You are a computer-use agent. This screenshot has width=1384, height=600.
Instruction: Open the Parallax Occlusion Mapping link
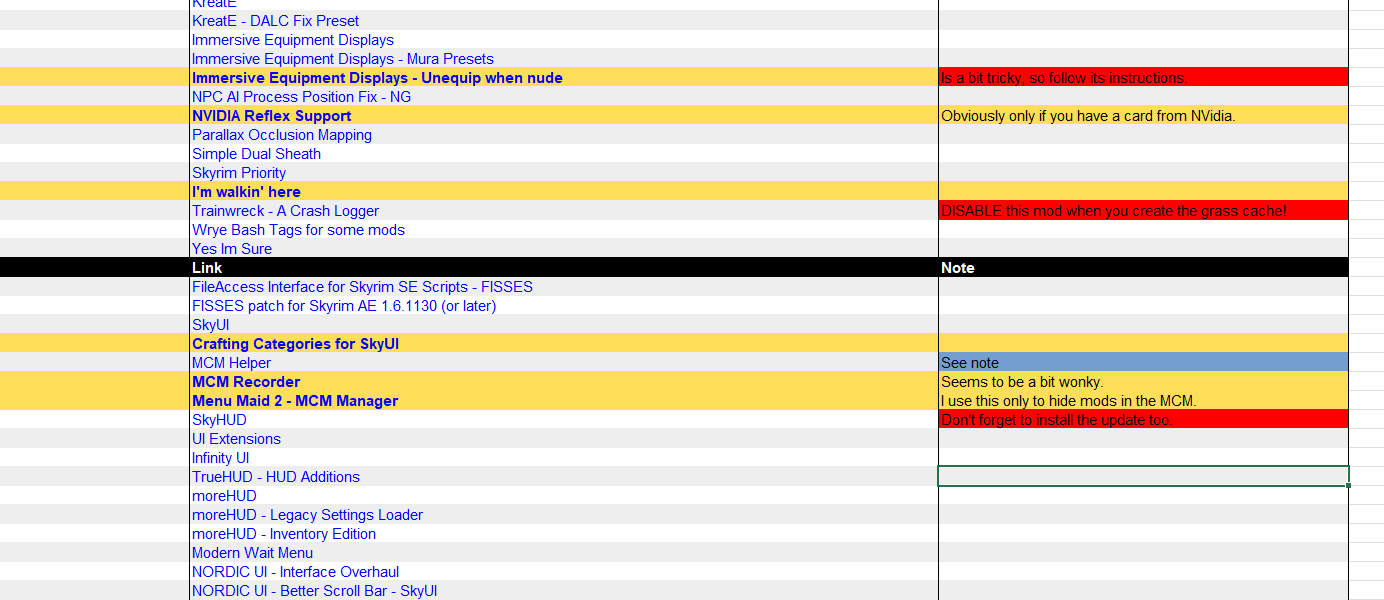point(282,135)
